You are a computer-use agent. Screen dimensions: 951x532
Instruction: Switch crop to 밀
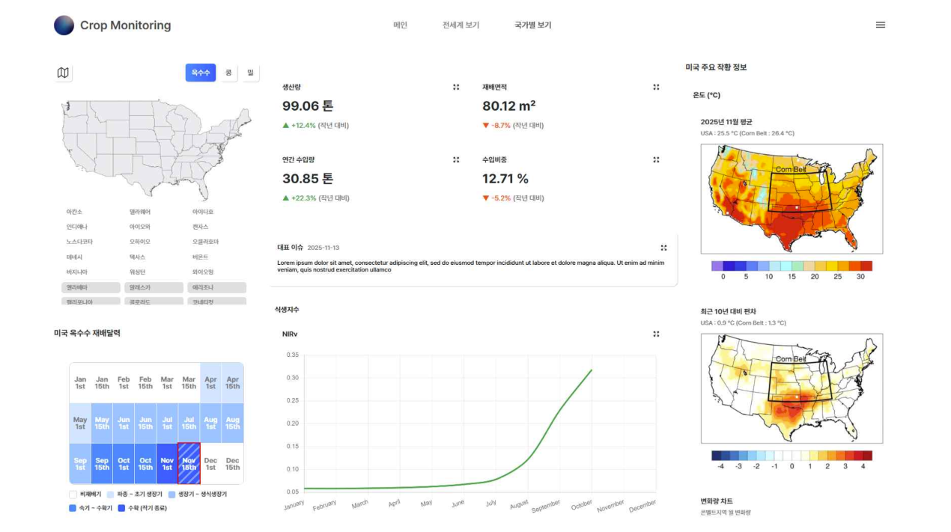(250, 73)
